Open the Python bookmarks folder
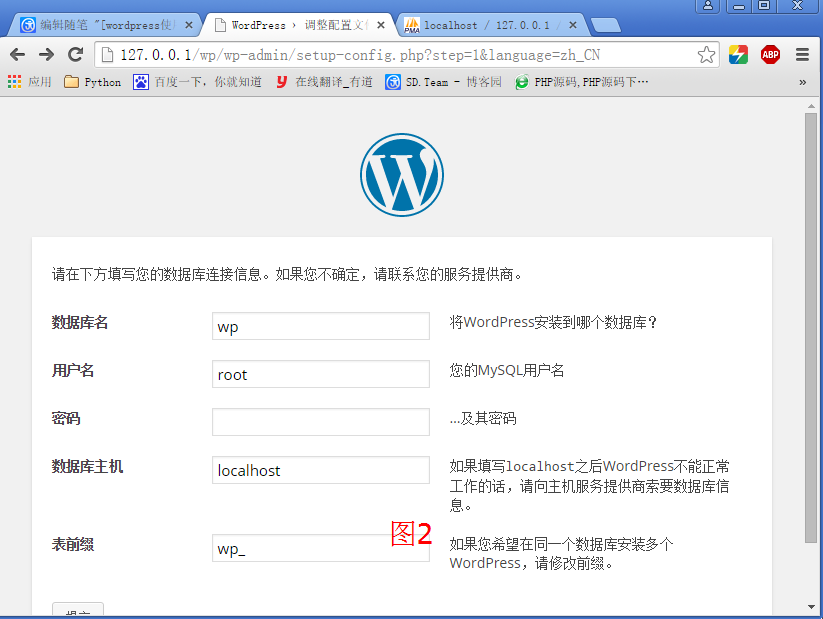The height and width of the screenshot is (619, 823). [x=92, y=82]
